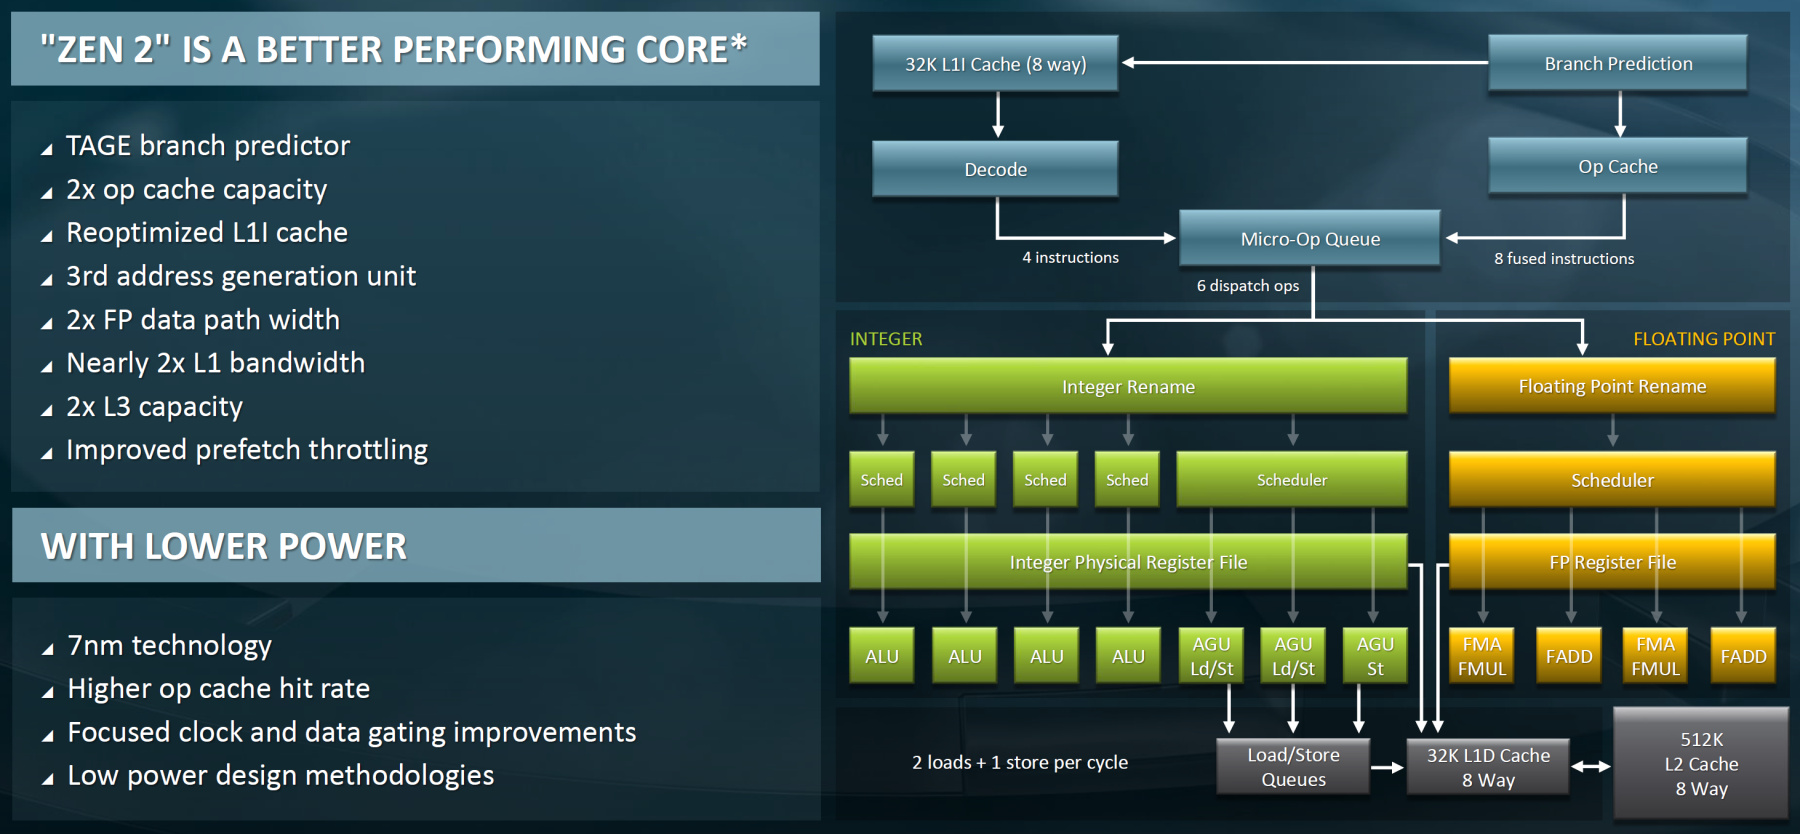Click the Decode block

tap(995, 168)
